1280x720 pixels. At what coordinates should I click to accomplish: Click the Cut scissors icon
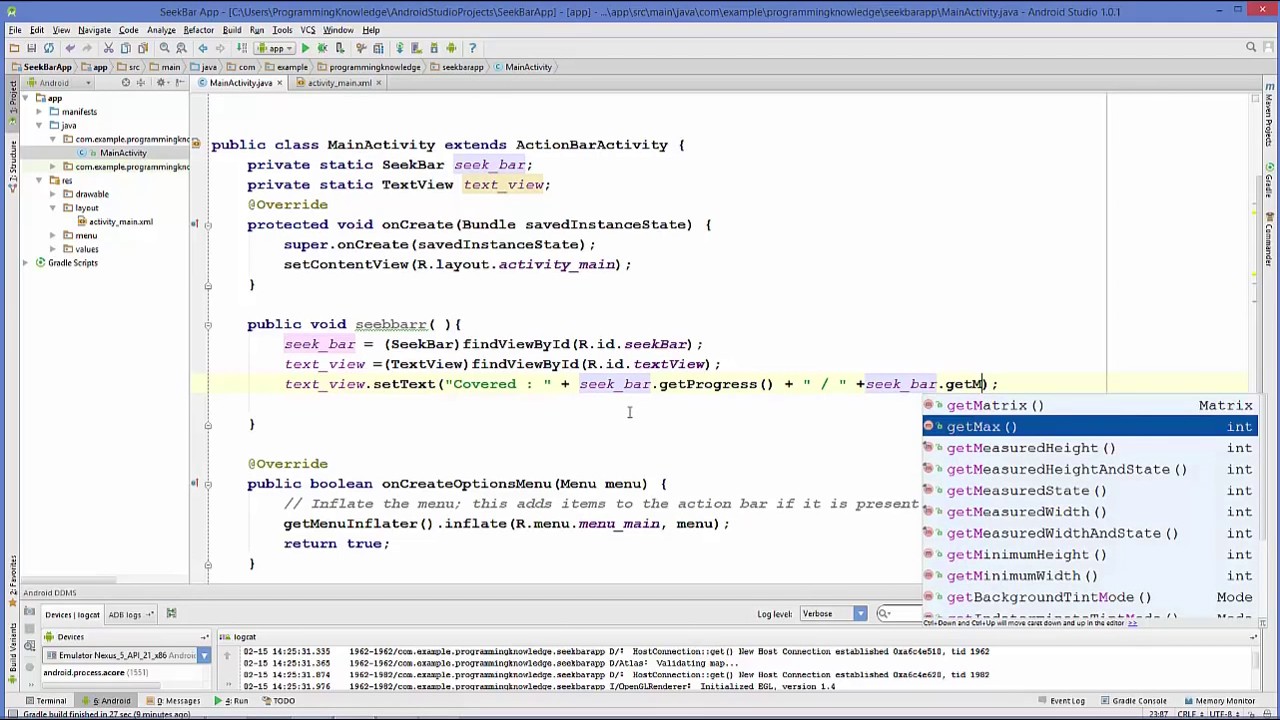coord(108,48)
